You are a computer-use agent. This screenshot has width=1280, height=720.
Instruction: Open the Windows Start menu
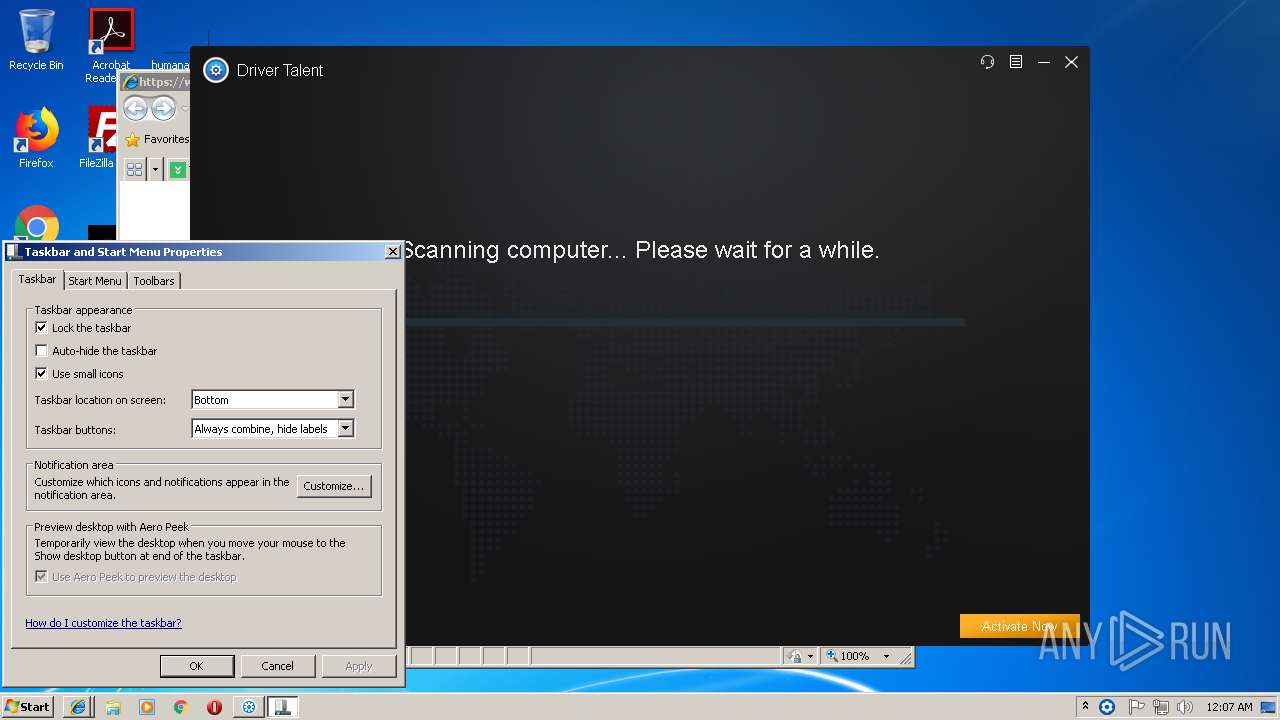[x=27, y=706]
